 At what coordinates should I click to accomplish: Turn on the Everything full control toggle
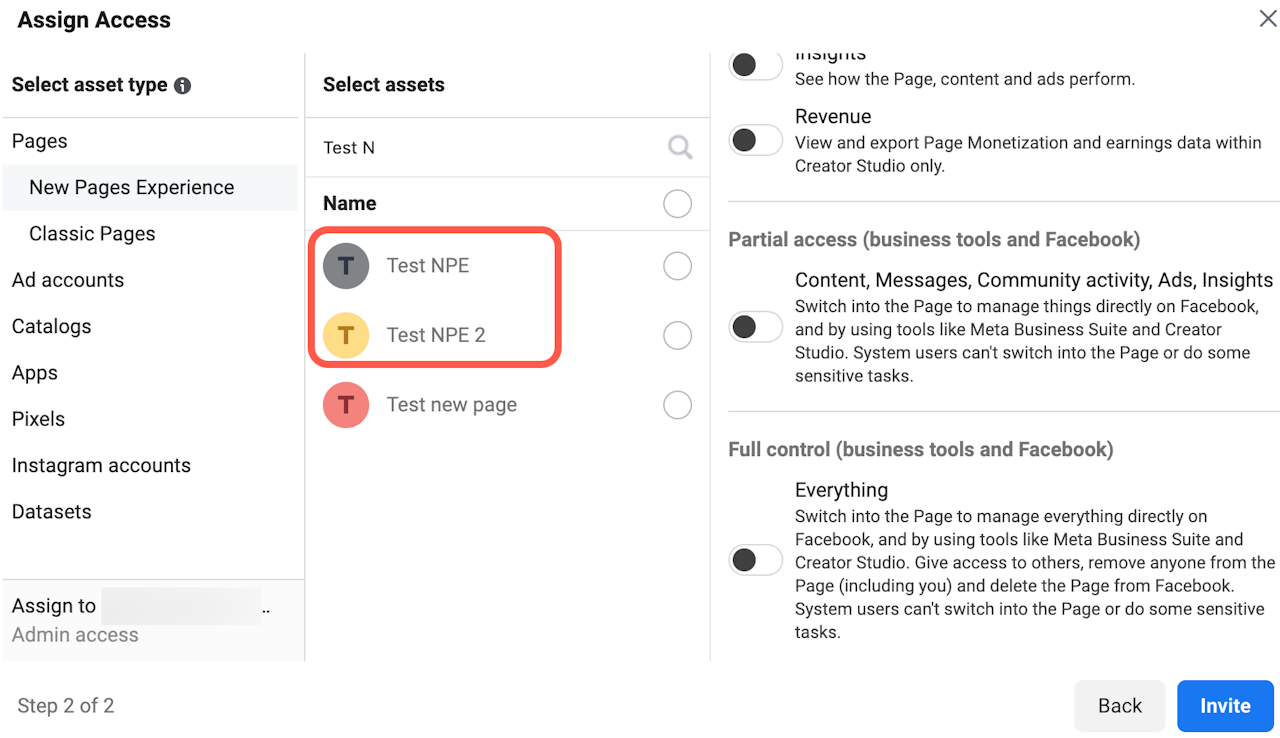tap(755, 560)
